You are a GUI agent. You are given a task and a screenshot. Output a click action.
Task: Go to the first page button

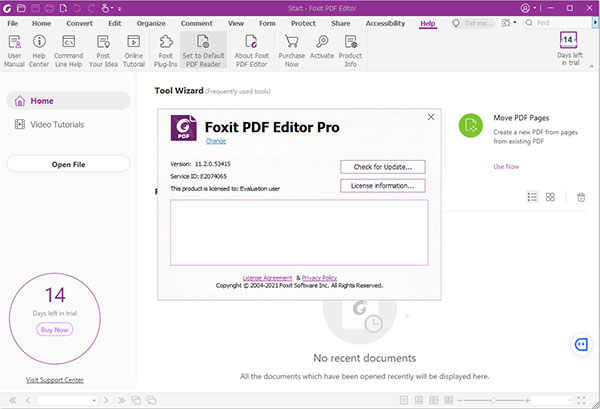coord(13,401)
